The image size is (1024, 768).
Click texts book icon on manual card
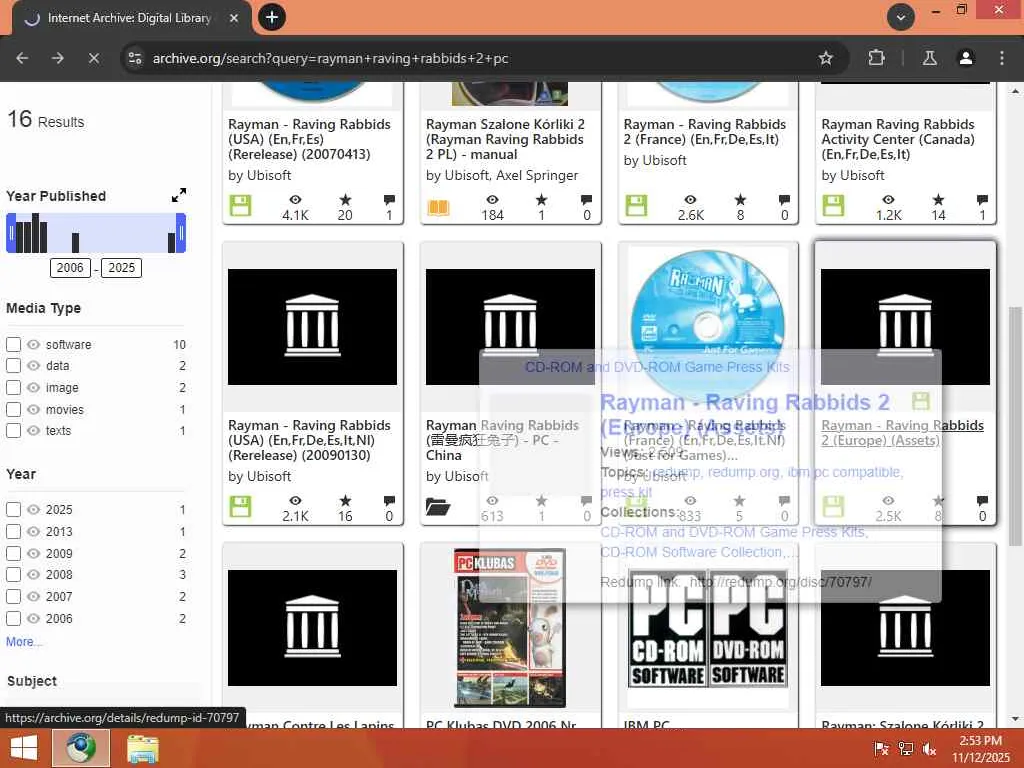pos(438,208)
